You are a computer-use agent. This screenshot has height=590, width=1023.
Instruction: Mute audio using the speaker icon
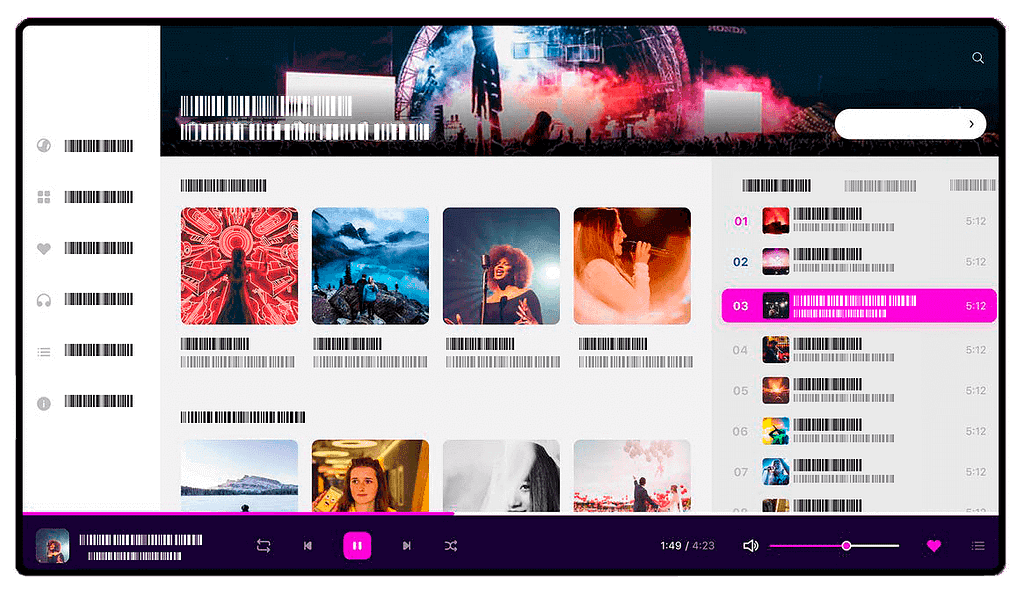point(751,546)
